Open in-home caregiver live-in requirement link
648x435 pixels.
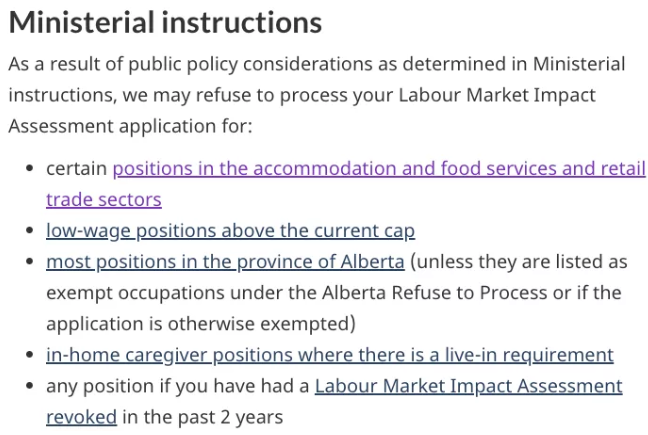pos(329,354)
